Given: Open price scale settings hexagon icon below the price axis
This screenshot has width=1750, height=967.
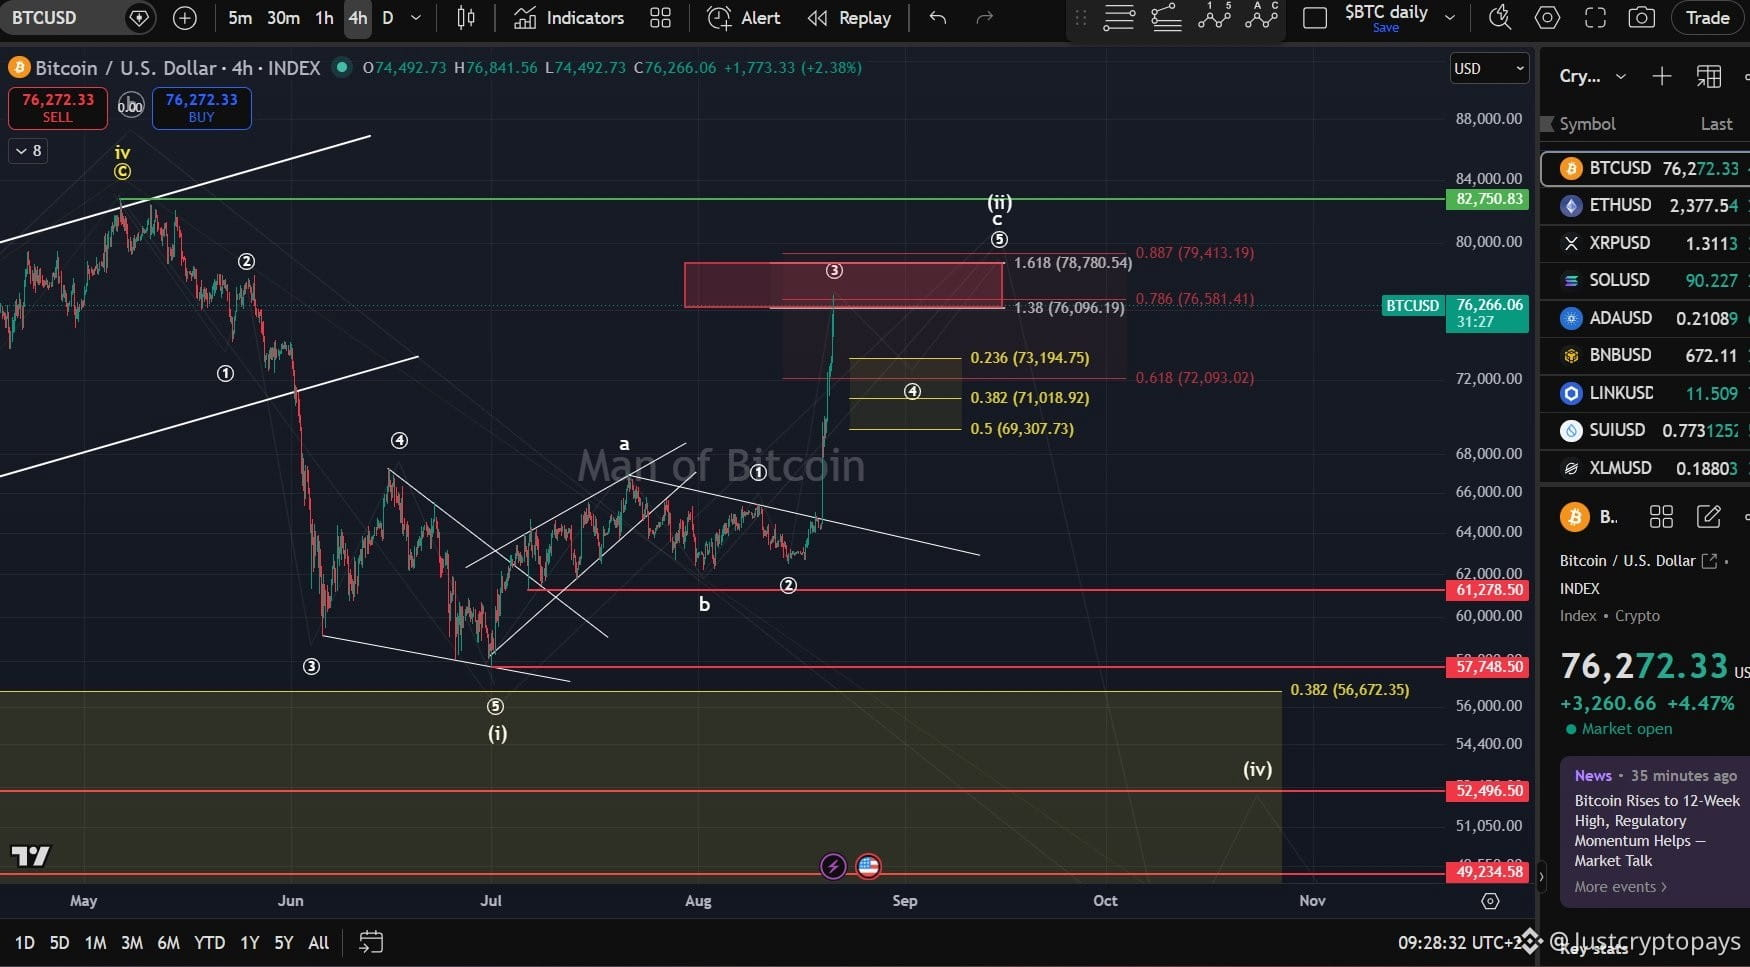Looking at the screenshot, I should 1490,901.
